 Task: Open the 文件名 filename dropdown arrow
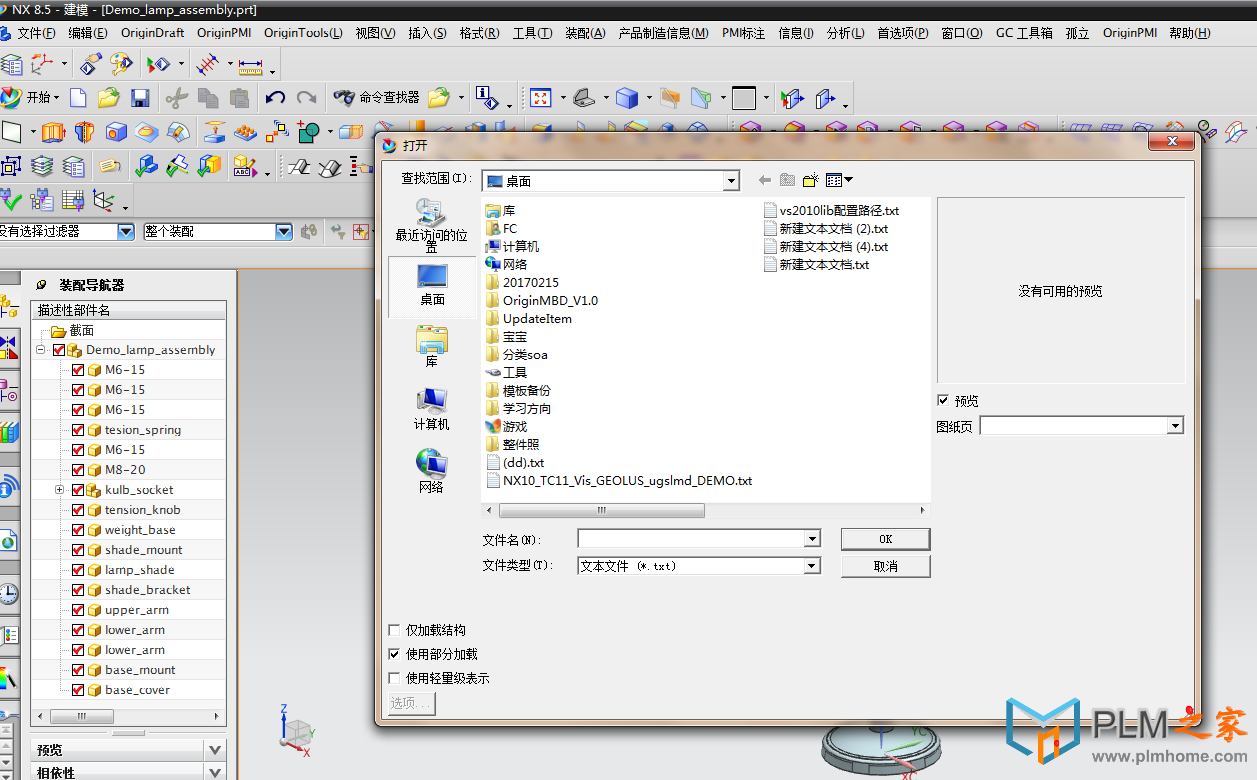click(x=812, y=539)
